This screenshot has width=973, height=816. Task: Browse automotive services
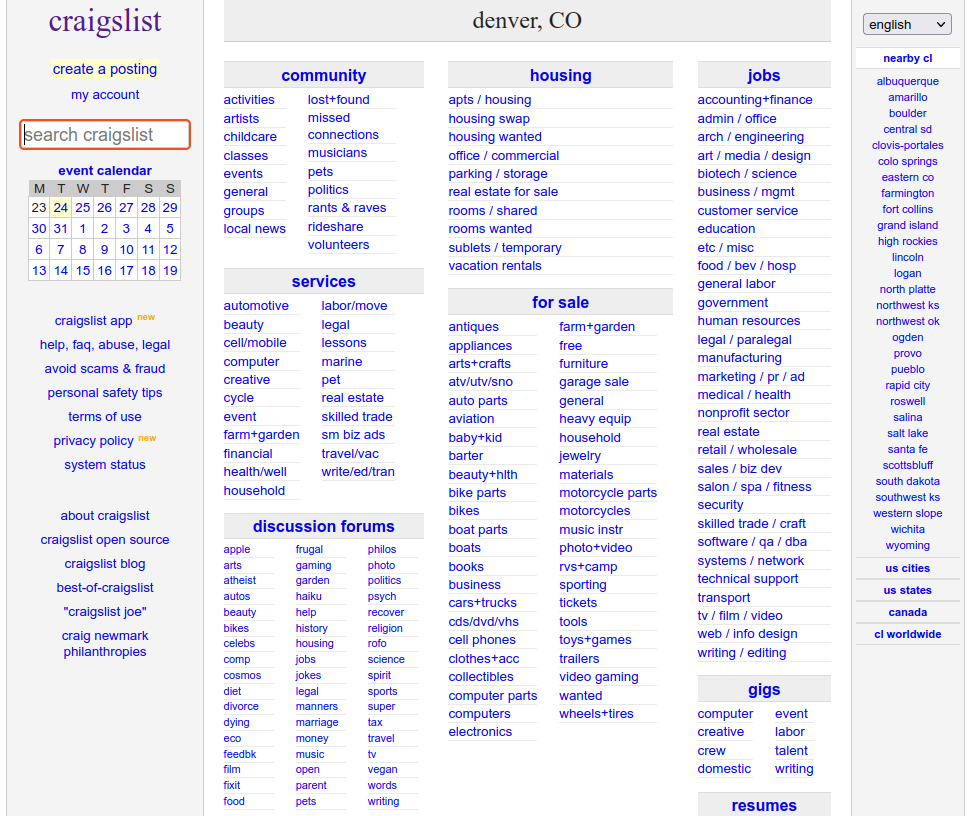[256, 305]
